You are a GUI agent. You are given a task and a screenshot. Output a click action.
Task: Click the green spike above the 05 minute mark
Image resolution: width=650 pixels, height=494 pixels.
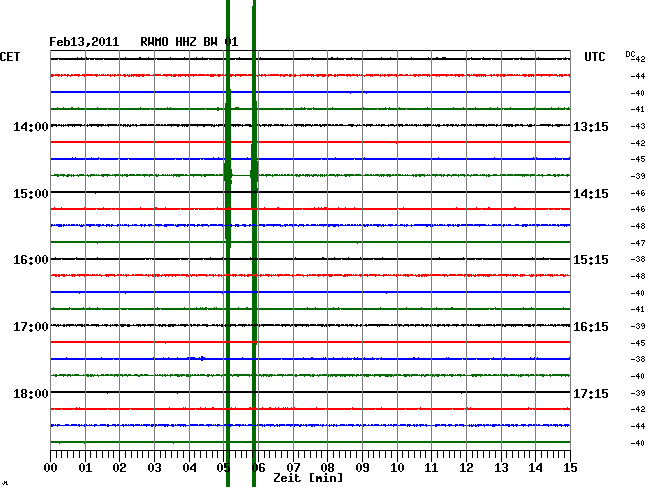pyautogui.click(x=228, y=243)
